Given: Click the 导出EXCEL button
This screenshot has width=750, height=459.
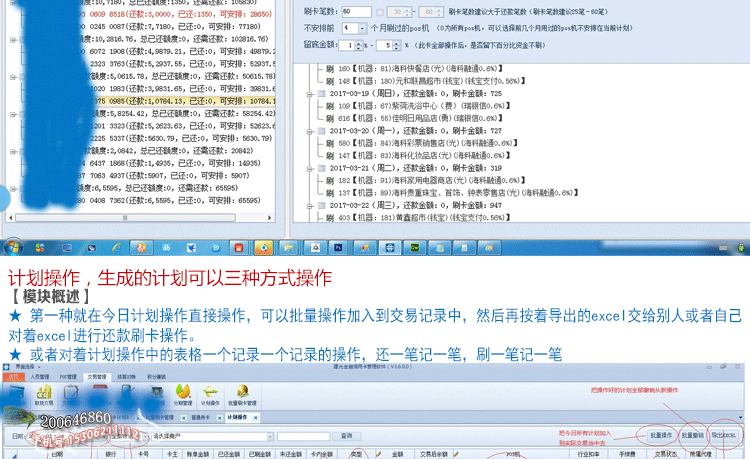Looking at the screenshot, I should (x=722, y=436).
